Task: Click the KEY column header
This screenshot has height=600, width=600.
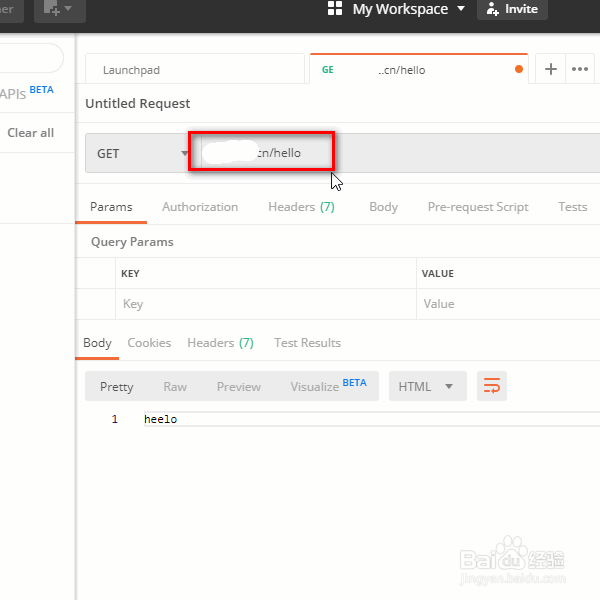Action: tap(130, 274)
